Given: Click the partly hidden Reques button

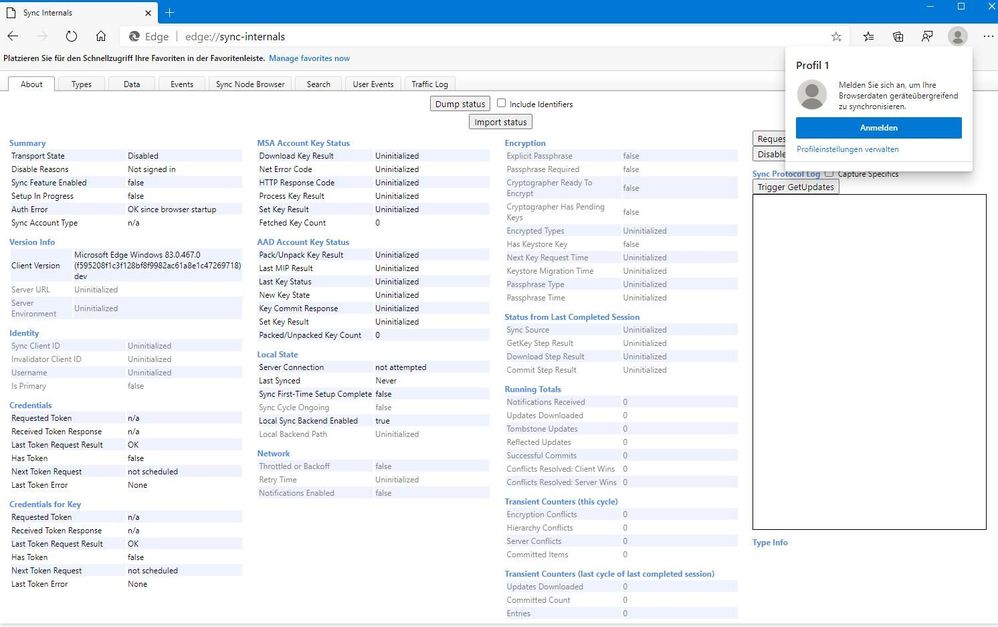Looking at the screenshot, I should (770, 139).
